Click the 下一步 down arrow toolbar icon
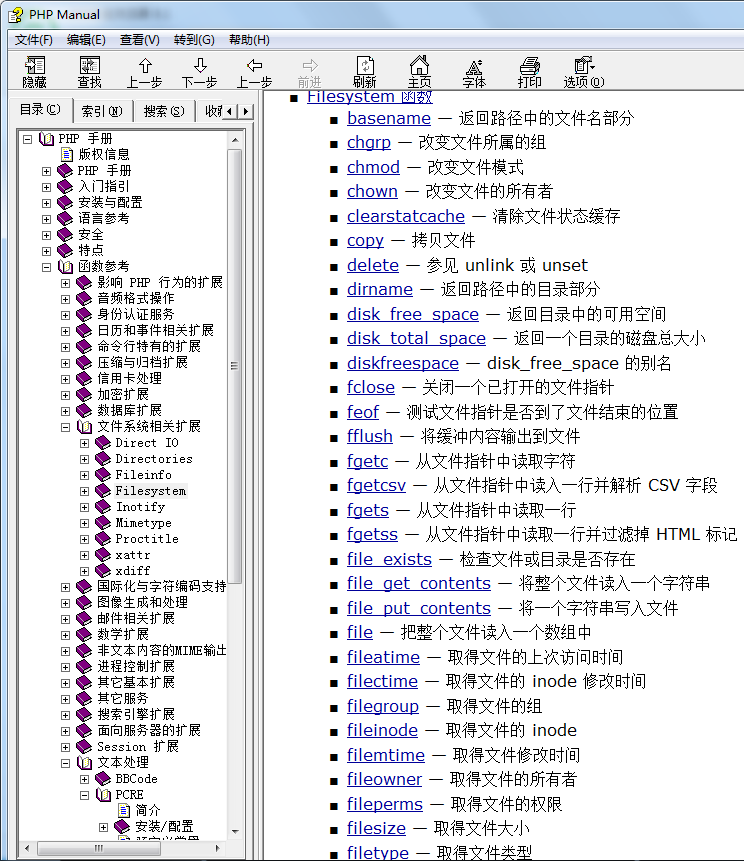Image resolution: width=744 pixels, height=861 pixels. pyautogui.click(x=200, y=71)
